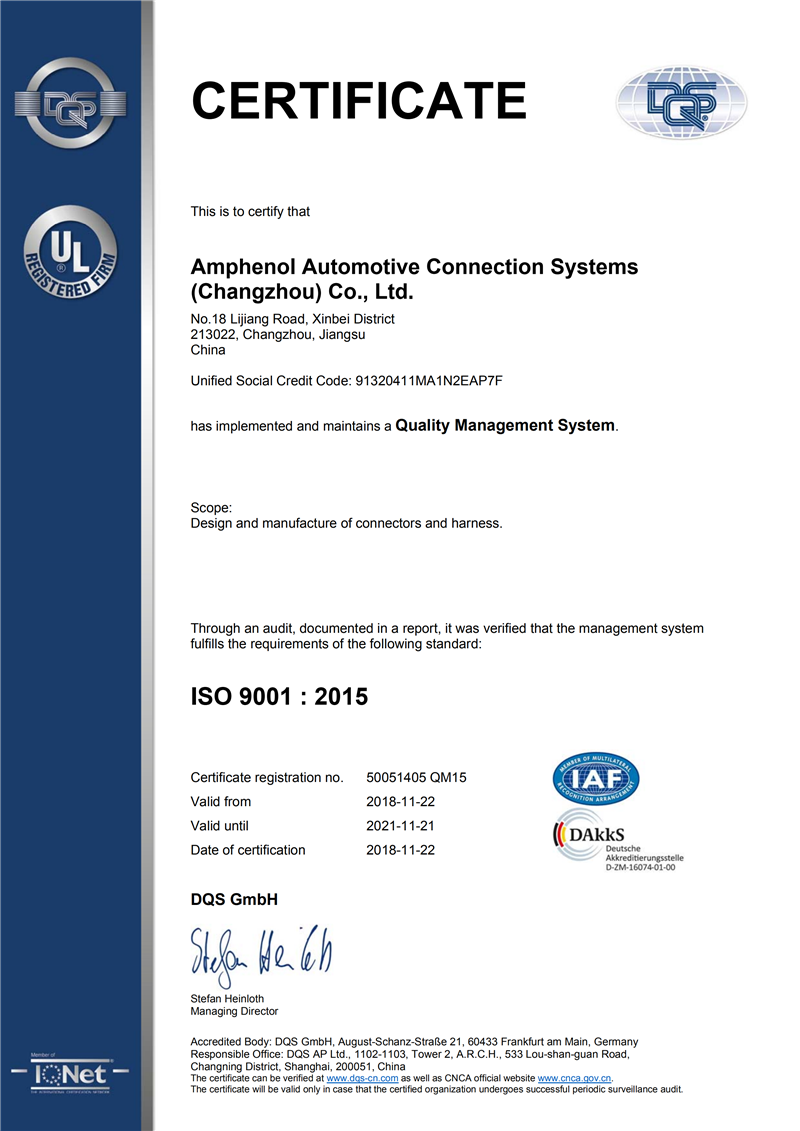
Task: Click the "DQS GmbH" heading above signature
Action: click(x=234, y=899)
